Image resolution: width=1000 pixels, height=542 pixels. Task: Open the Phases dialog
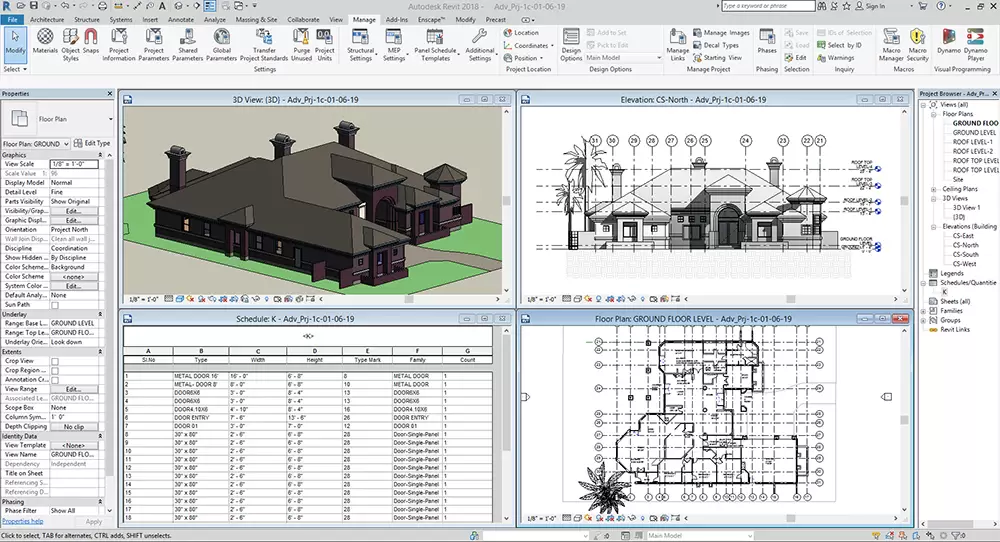pyautogui.click(x=767, y=41)
